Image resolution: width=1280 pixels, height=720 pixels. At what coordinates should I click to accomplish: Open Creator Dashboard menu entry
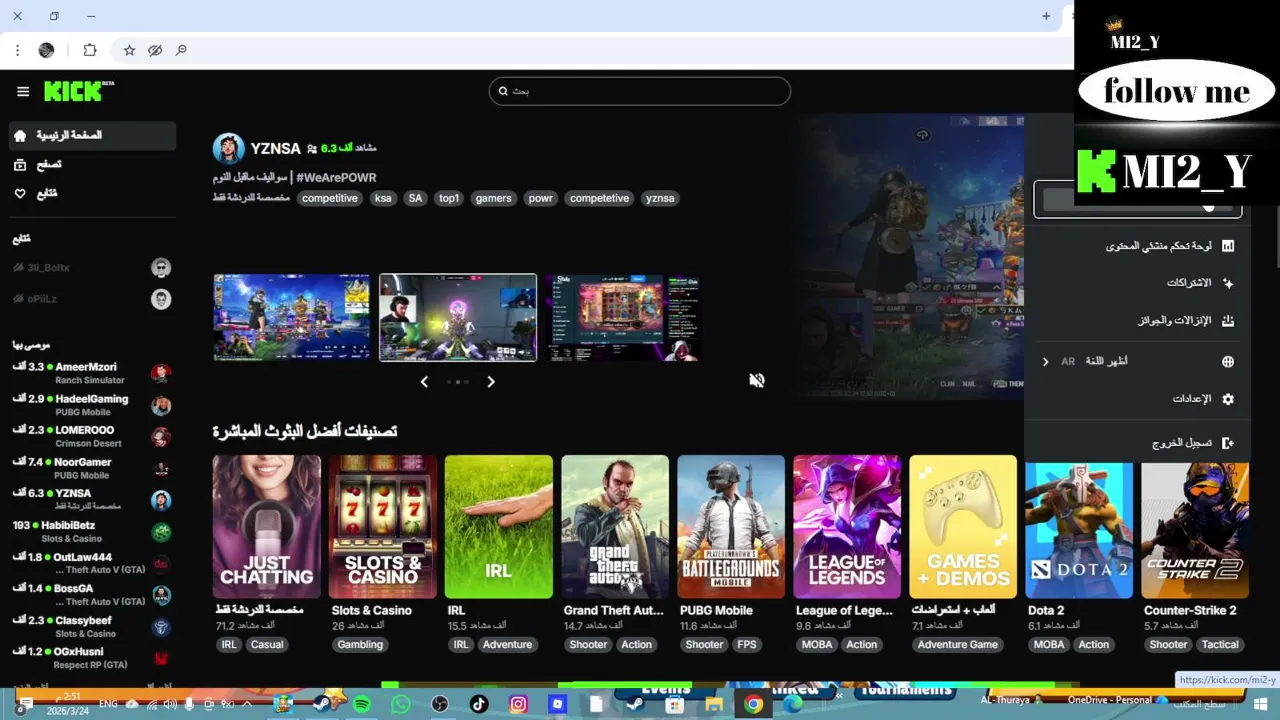click(1139, 246)
